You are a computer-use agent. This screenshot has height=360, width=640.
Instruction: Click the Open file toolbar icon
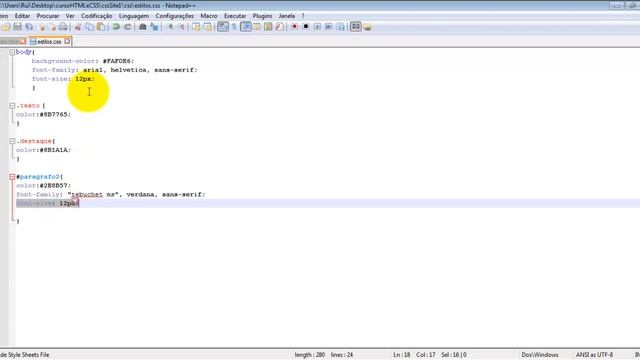7,27
